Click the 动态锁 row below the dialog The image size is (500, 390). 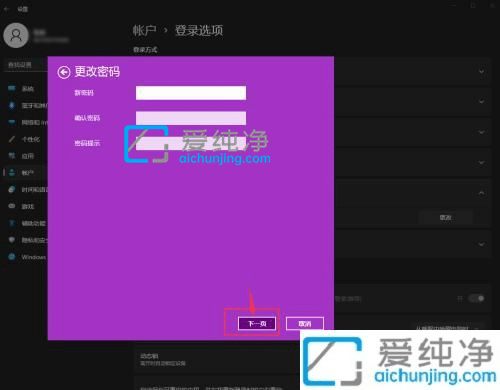(x=217, y=360)
